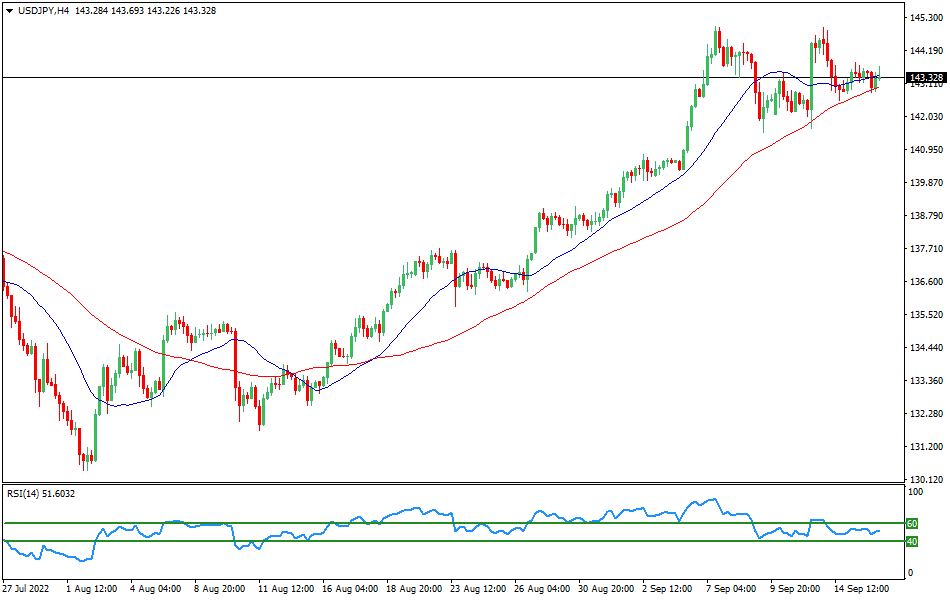Click the 138.790 price axis label
Image resolution: width=950 pixels, height=600 pixels.
tap(925, 215)
